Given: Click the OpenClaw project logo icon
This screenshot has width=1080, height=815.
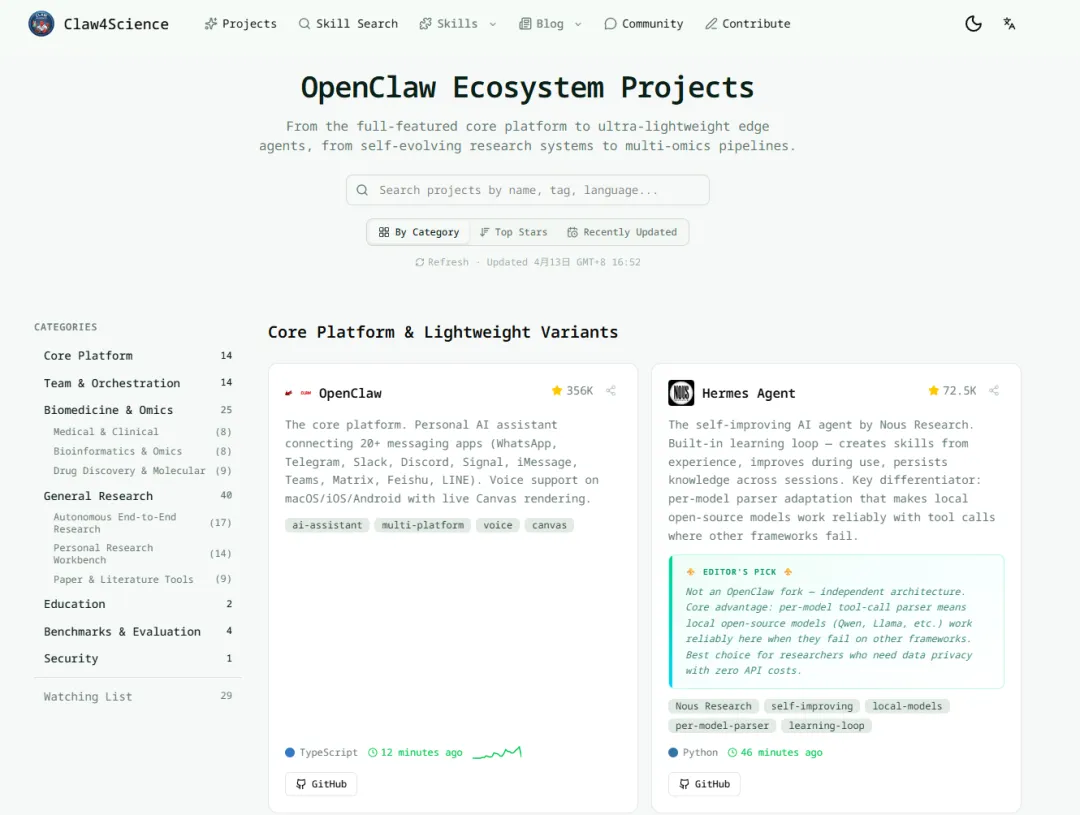Looking at the screenshot, I should 298,393.
